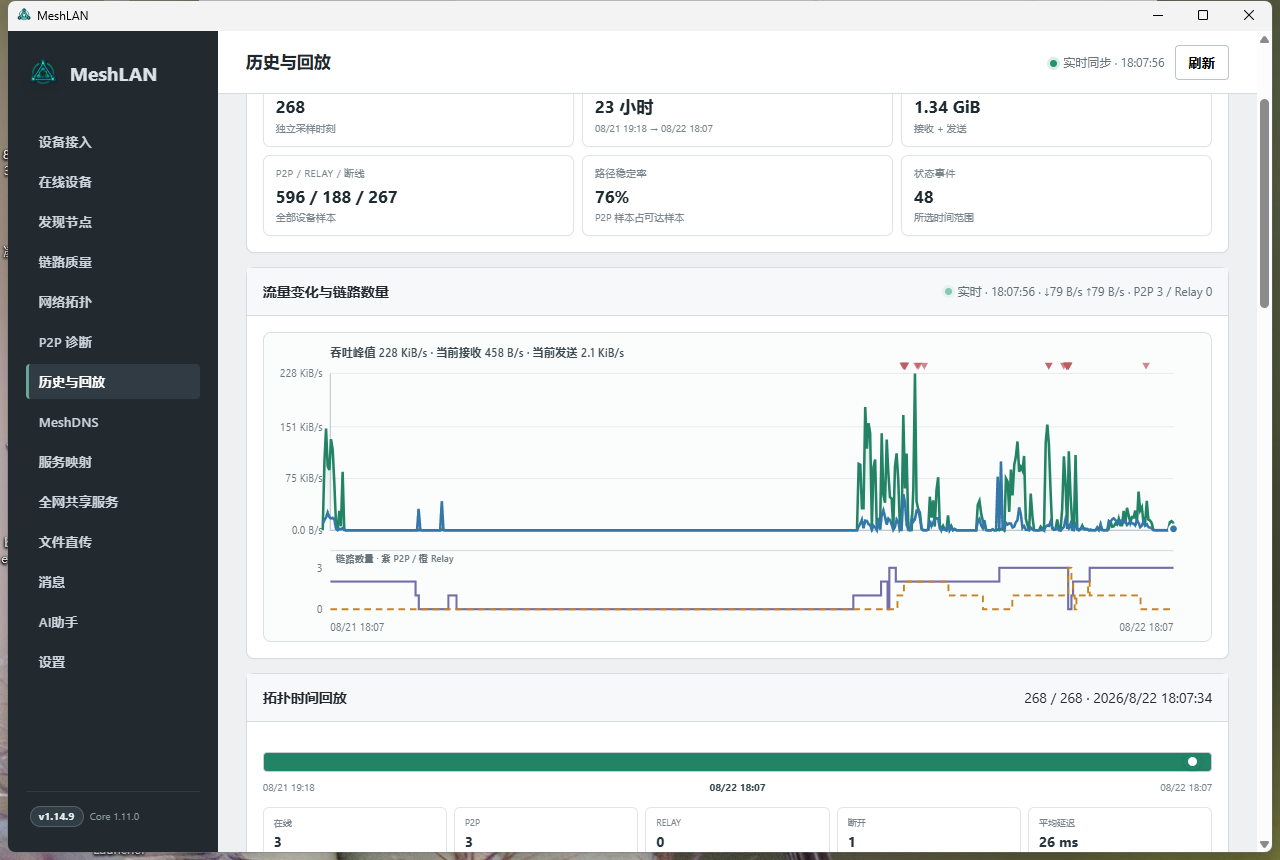
Task: Select P2P 诊断 in the sidebar
Action: [113, 342]
